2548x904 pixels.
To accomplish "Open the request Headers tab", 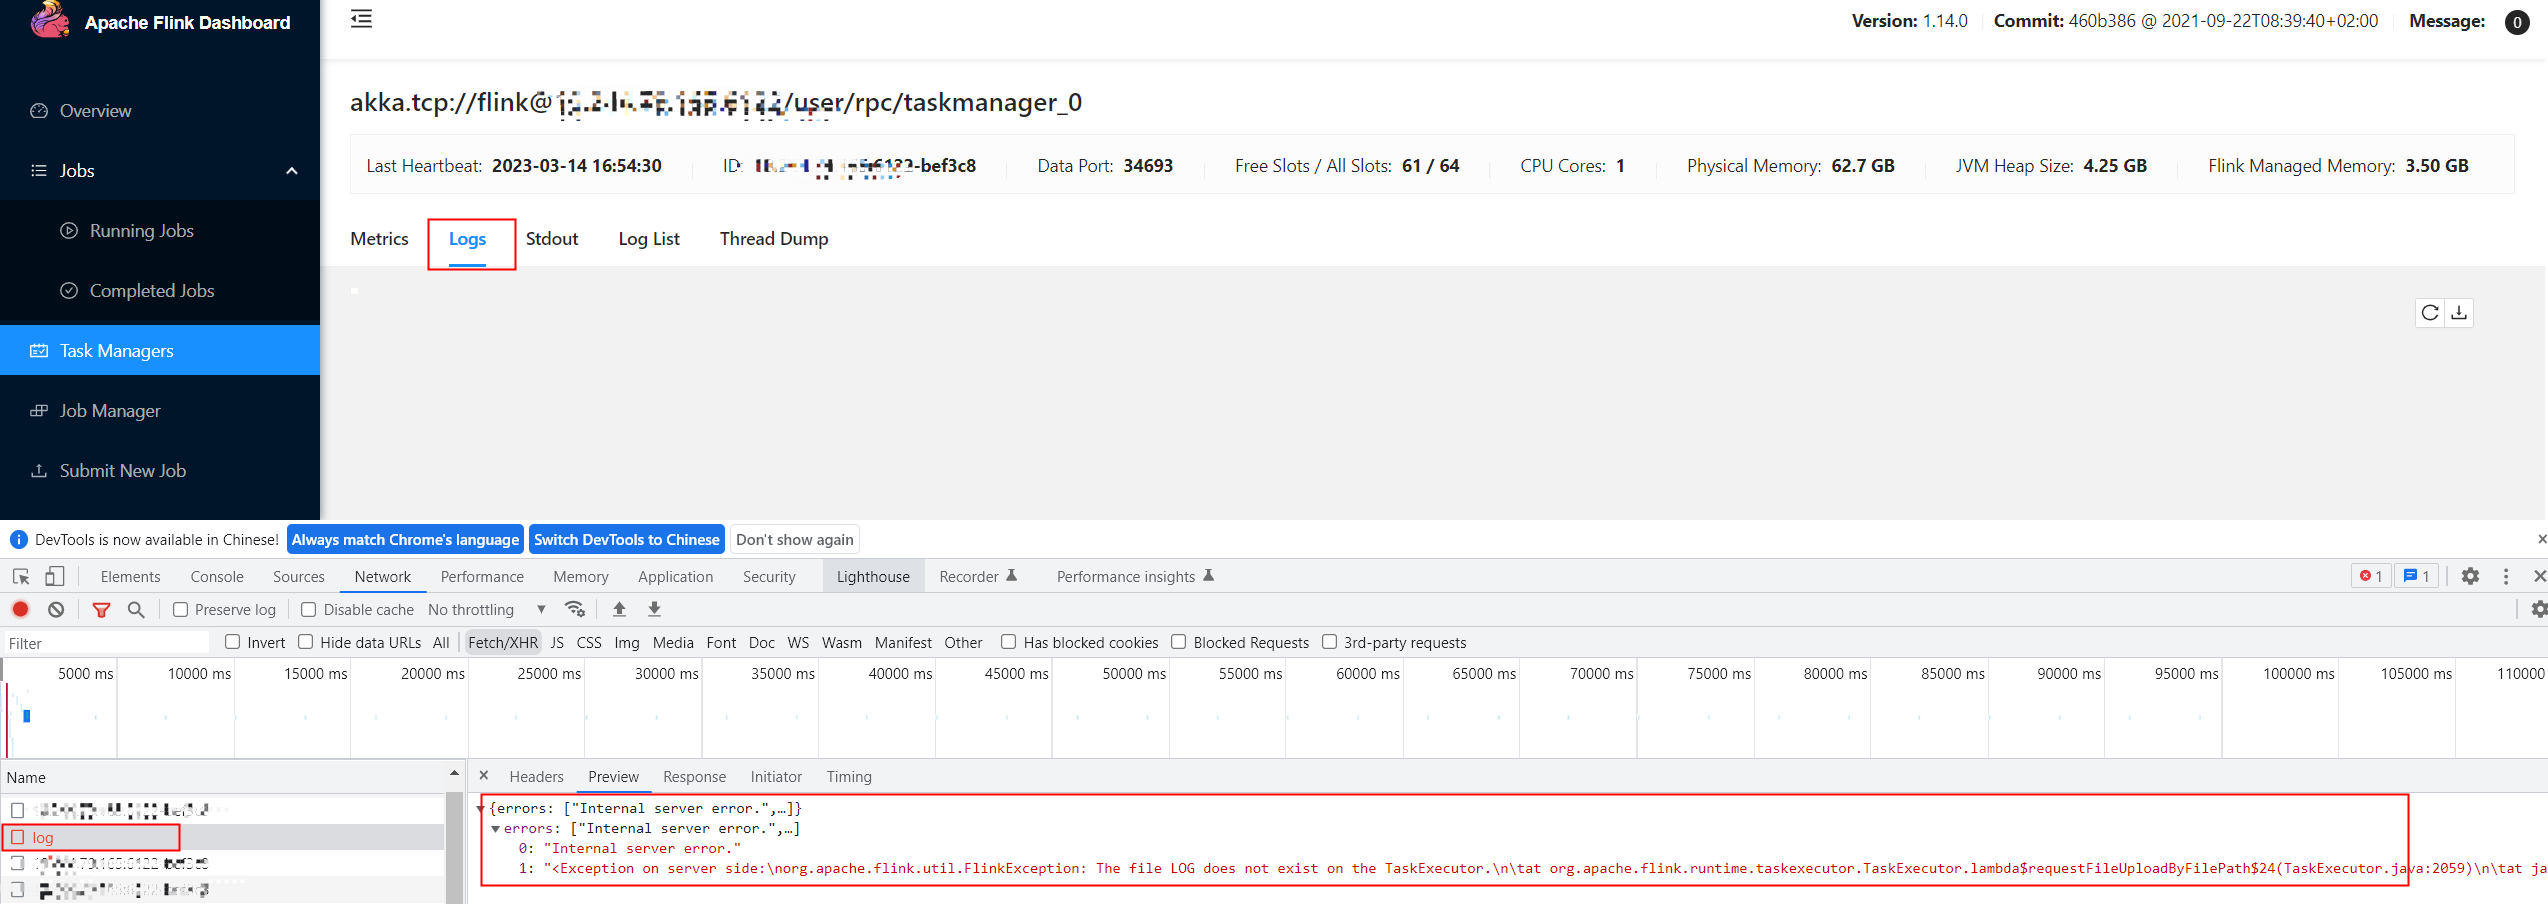I will pos(537,777).
